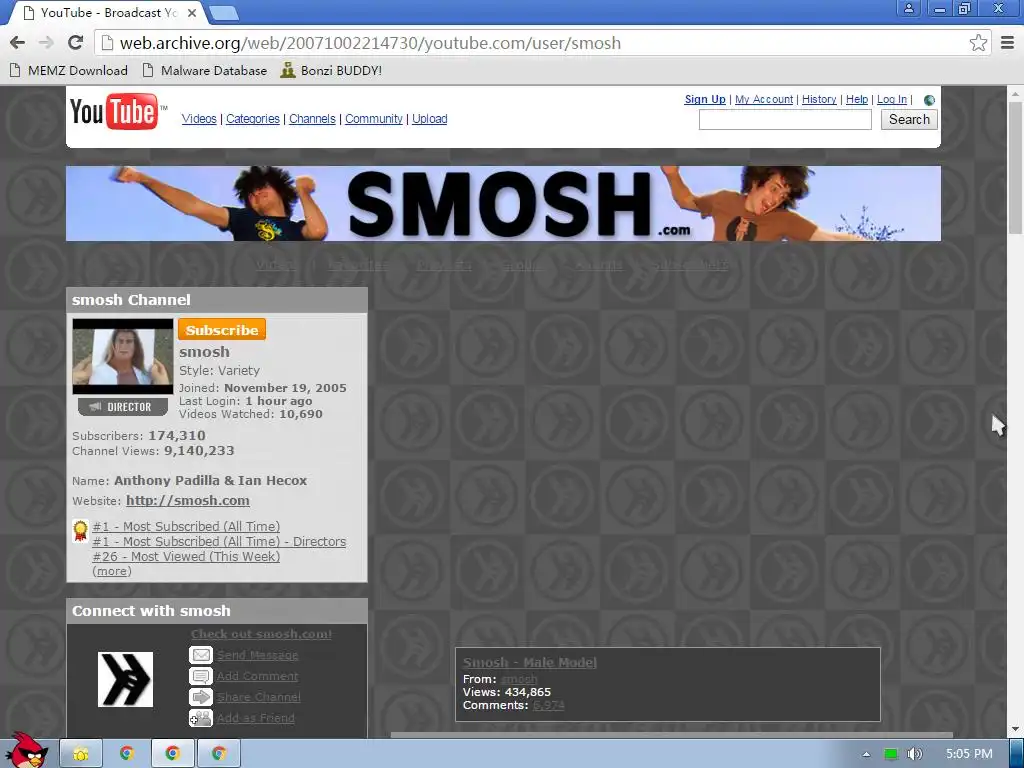
Task: Click the Share Channel link text
Action: tap(259, 697)
